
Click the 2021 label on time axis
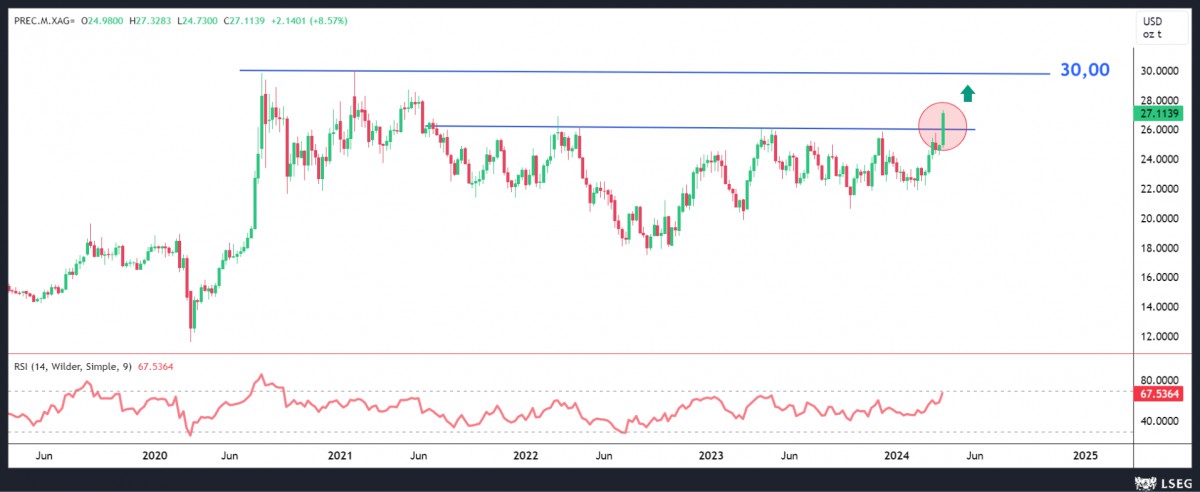[x=340, y=455]
